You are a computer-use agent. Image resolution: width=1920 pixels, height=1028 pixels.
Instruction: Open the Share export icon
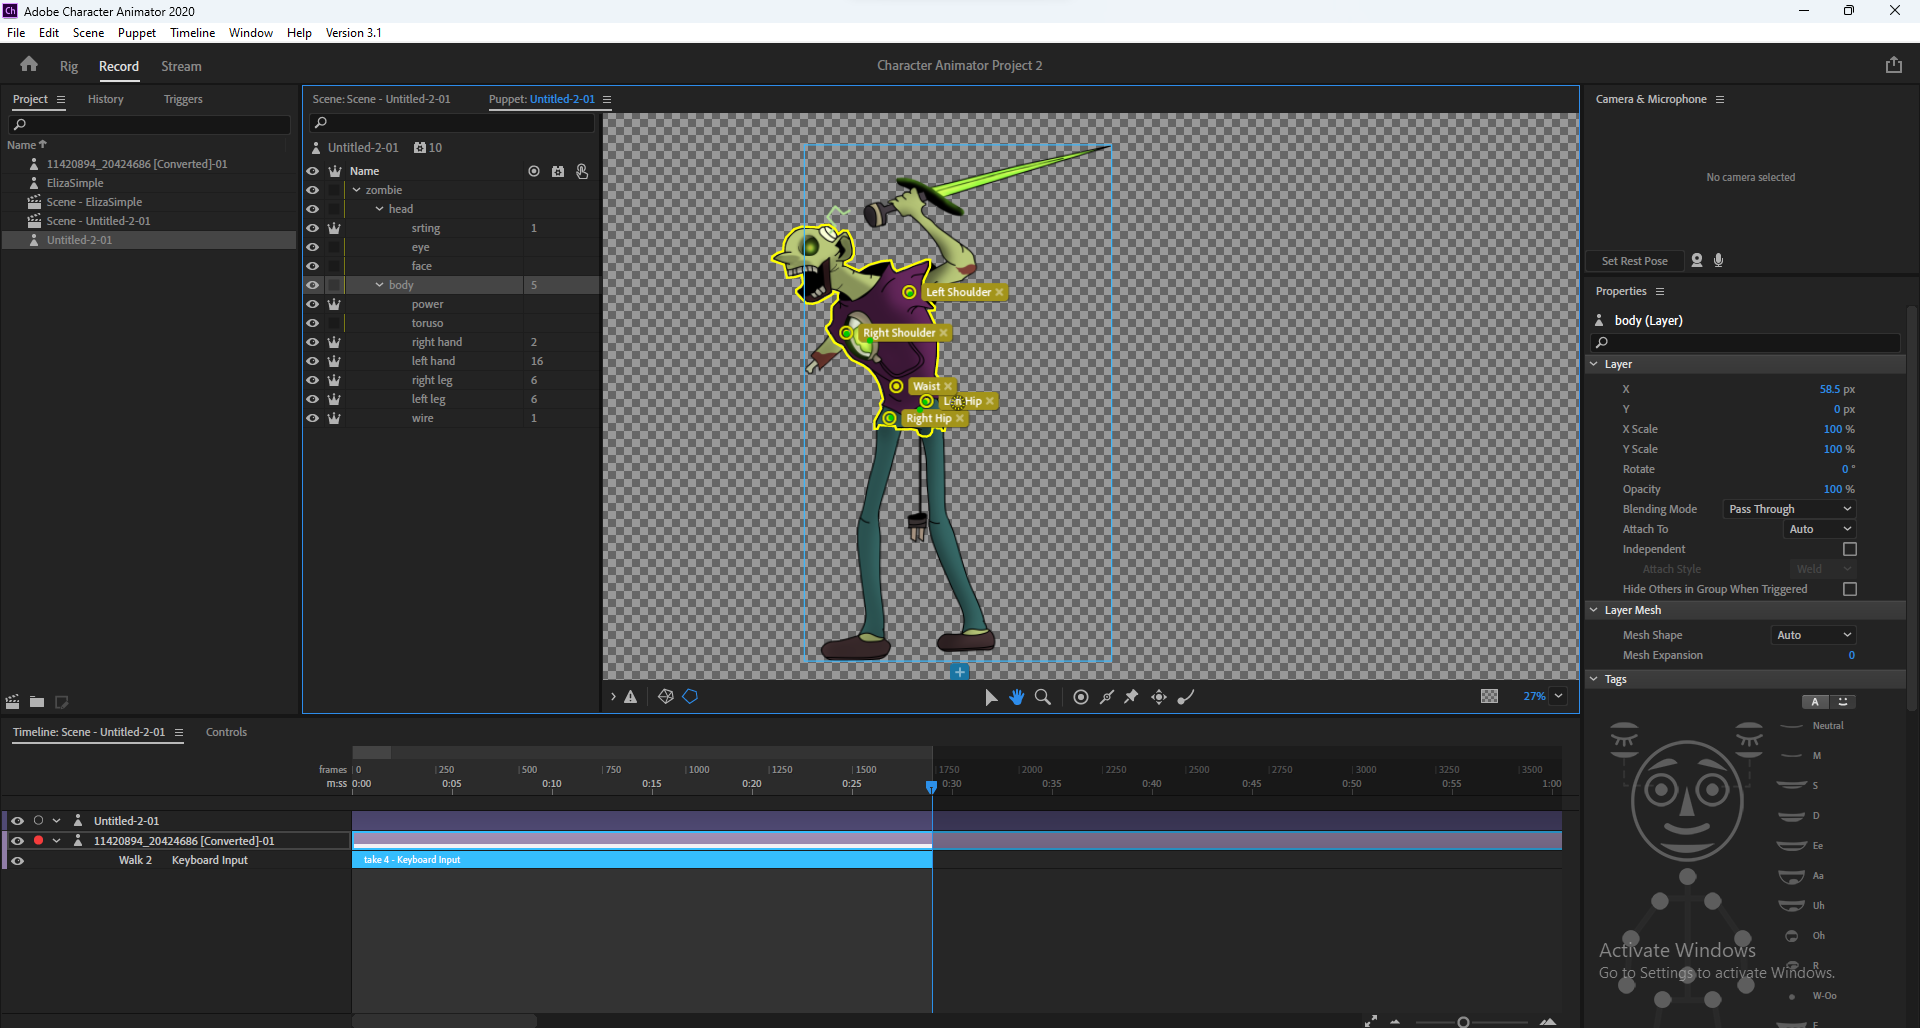[x=1894, y=65]
